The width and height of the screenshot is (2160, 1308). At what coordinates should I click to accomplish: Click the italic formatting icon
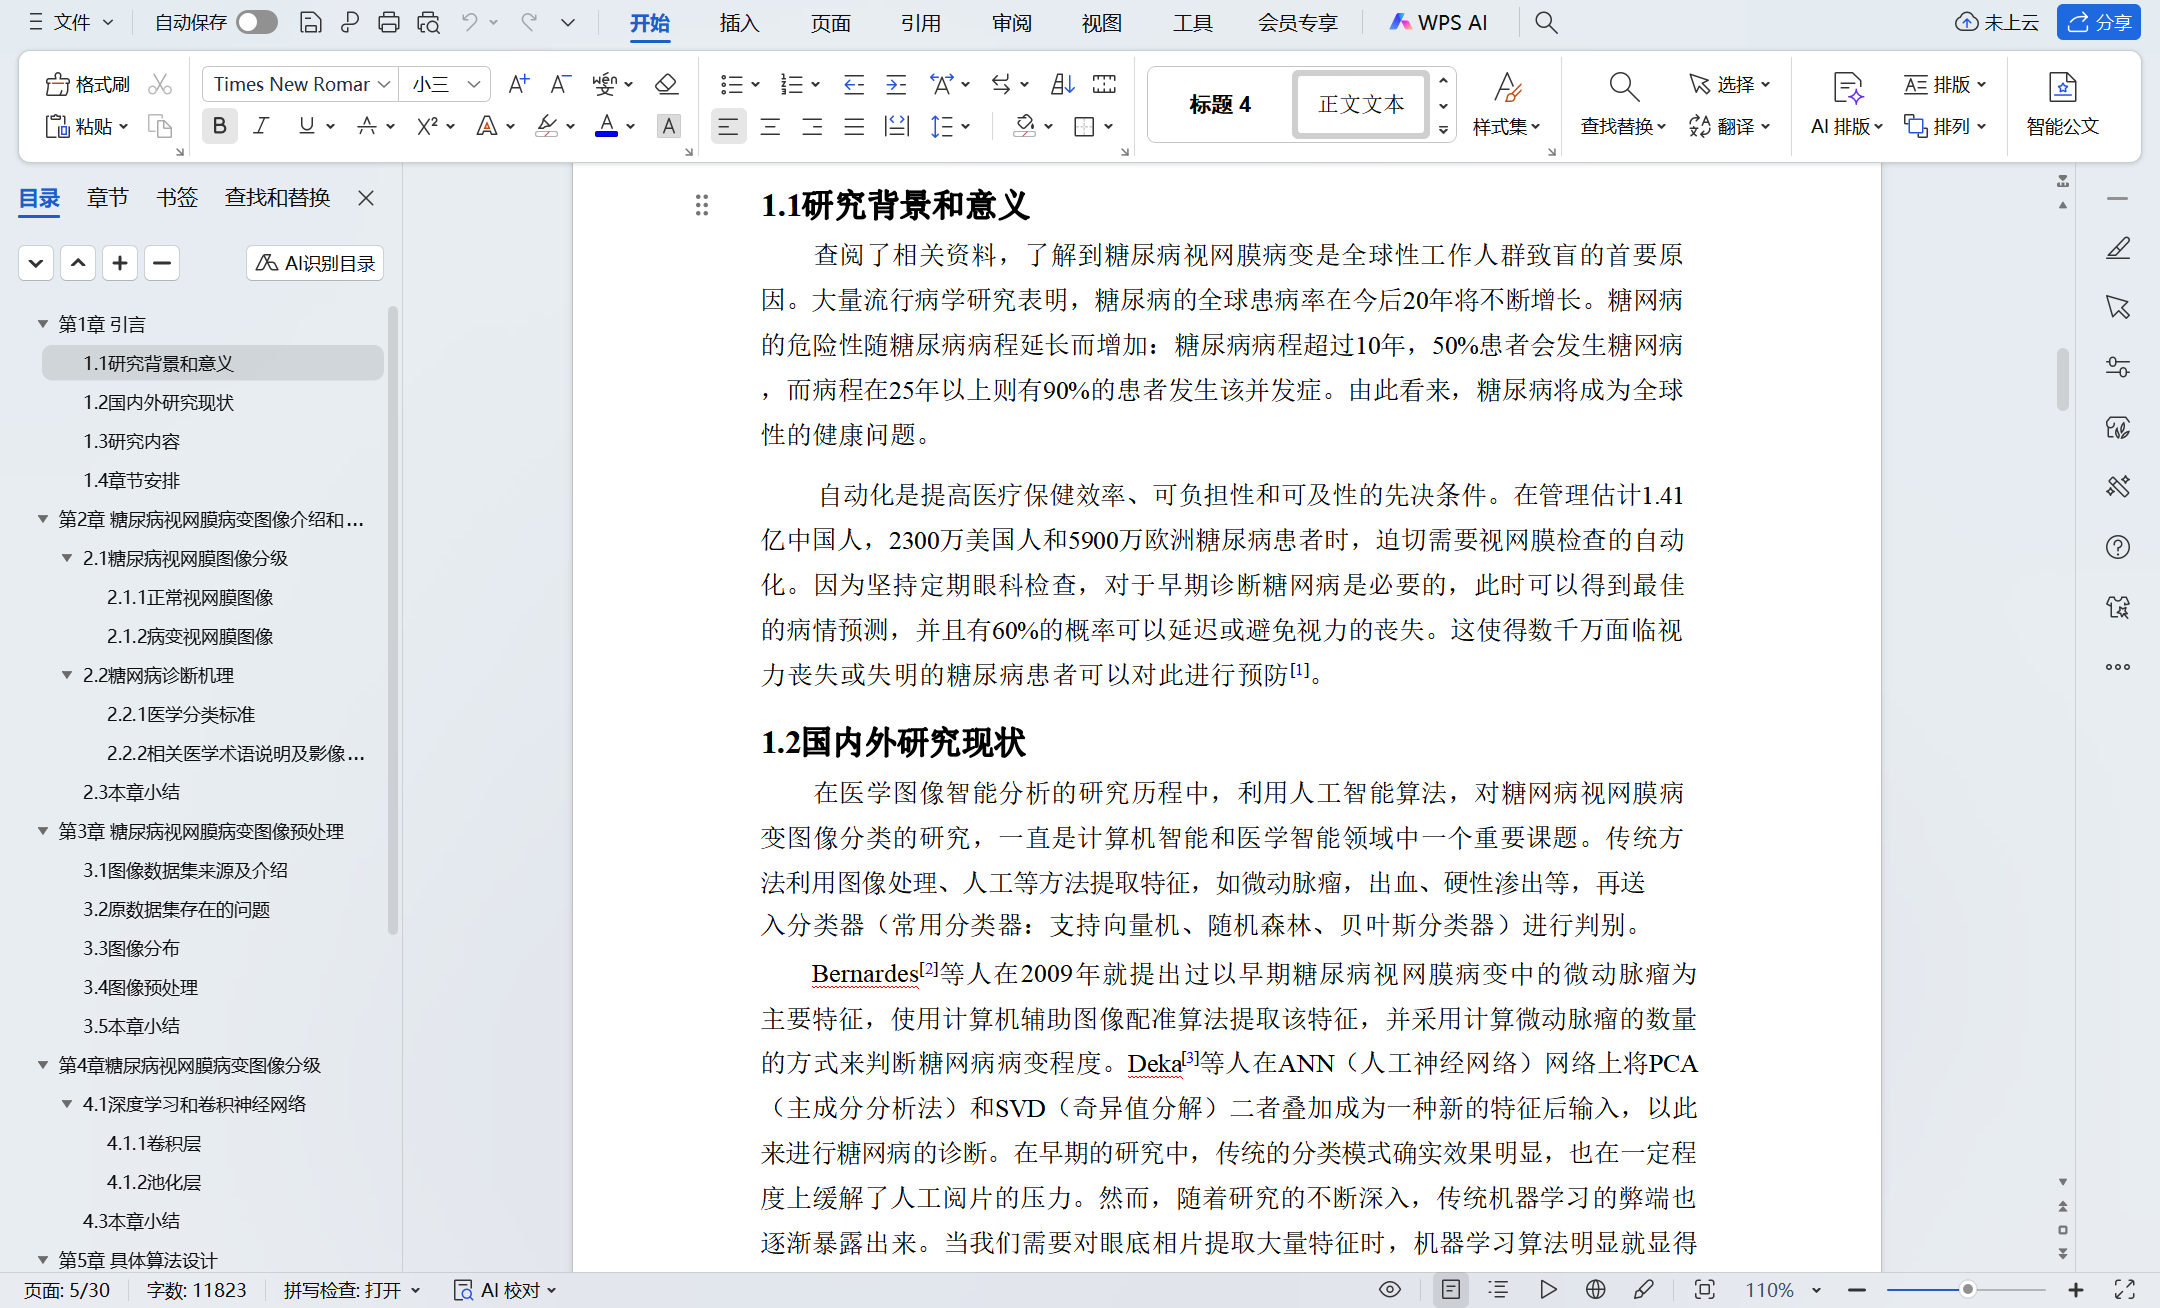click(x=261, y=126)
